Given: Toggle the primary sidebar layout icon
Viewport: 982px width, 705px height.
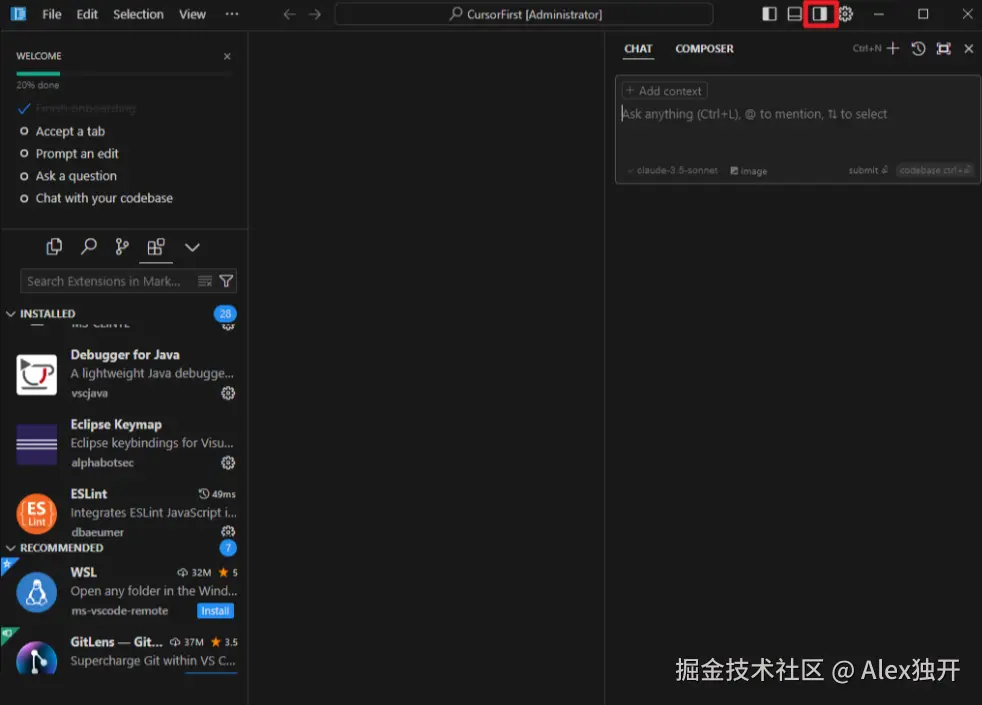Looking at the screenshot, I should click(x=769, y=14).
